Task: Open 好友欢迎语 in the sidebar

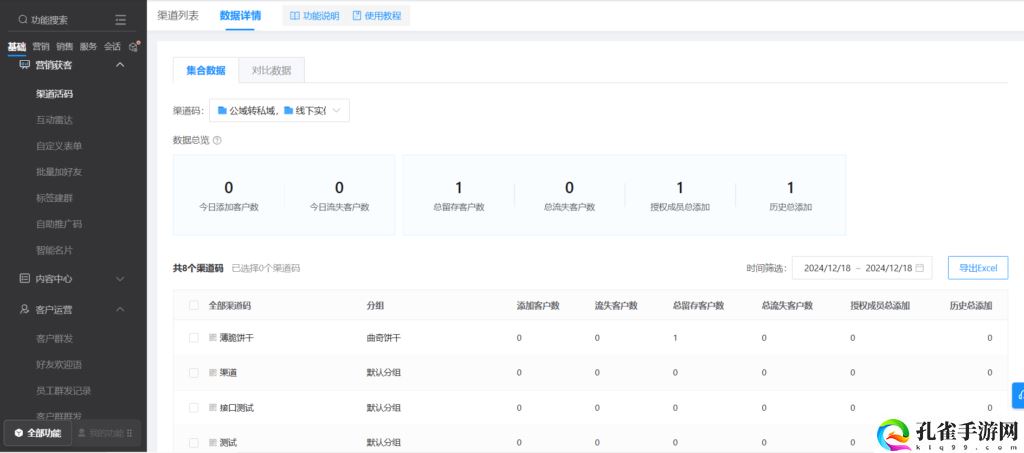Action: [x=59, y=365]
